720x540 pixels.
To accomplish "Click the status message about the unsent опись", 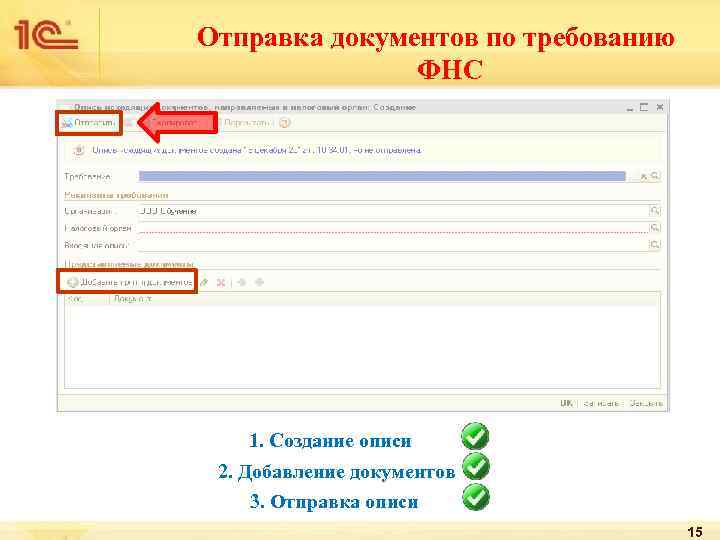I will point(257,150).
